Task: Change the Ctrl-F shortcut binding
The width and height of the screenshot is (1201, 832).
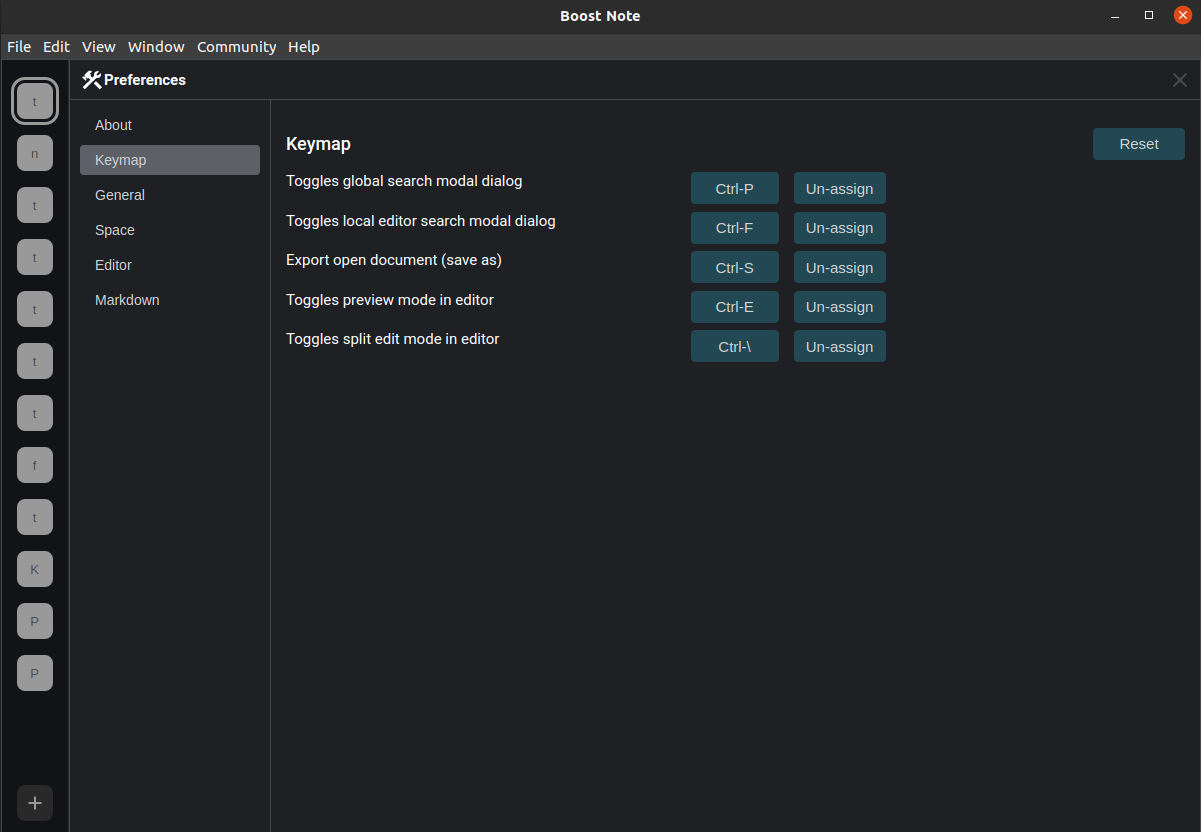Action: (x=735, y=228)
